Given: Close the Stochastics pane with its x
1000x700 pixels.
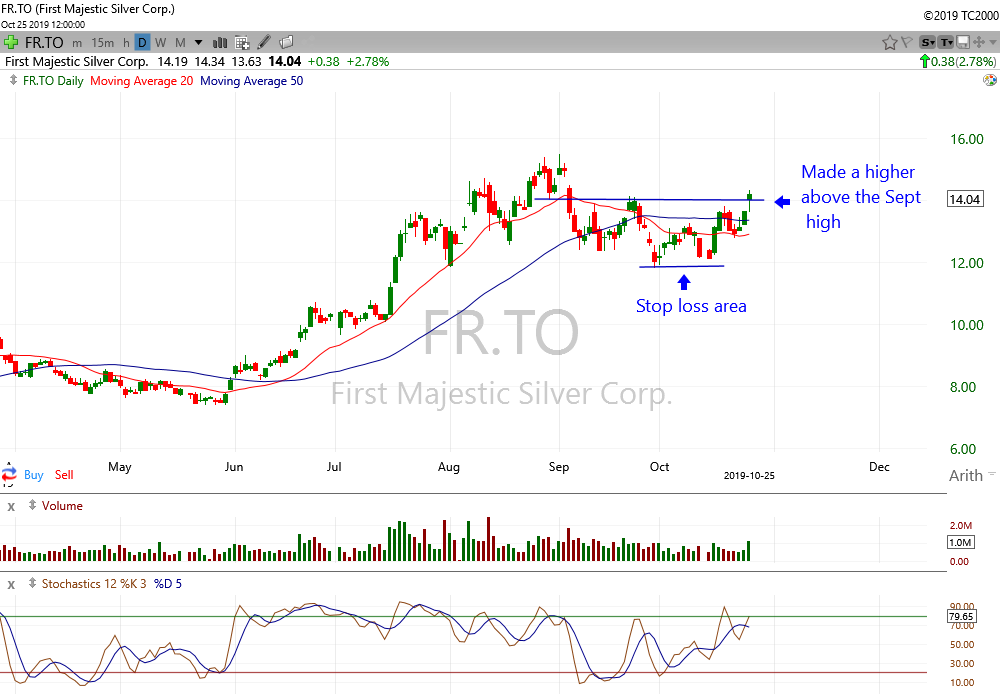Looking at the screenshot, I should [x=11, y=585].
